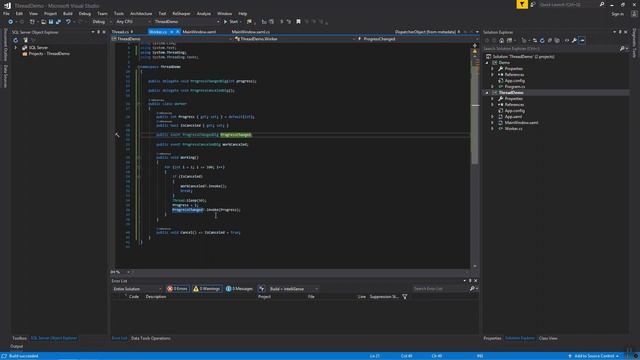
Task: Click Add SQL Server icon in Object Explorer
Action: [x=25, y=40]
